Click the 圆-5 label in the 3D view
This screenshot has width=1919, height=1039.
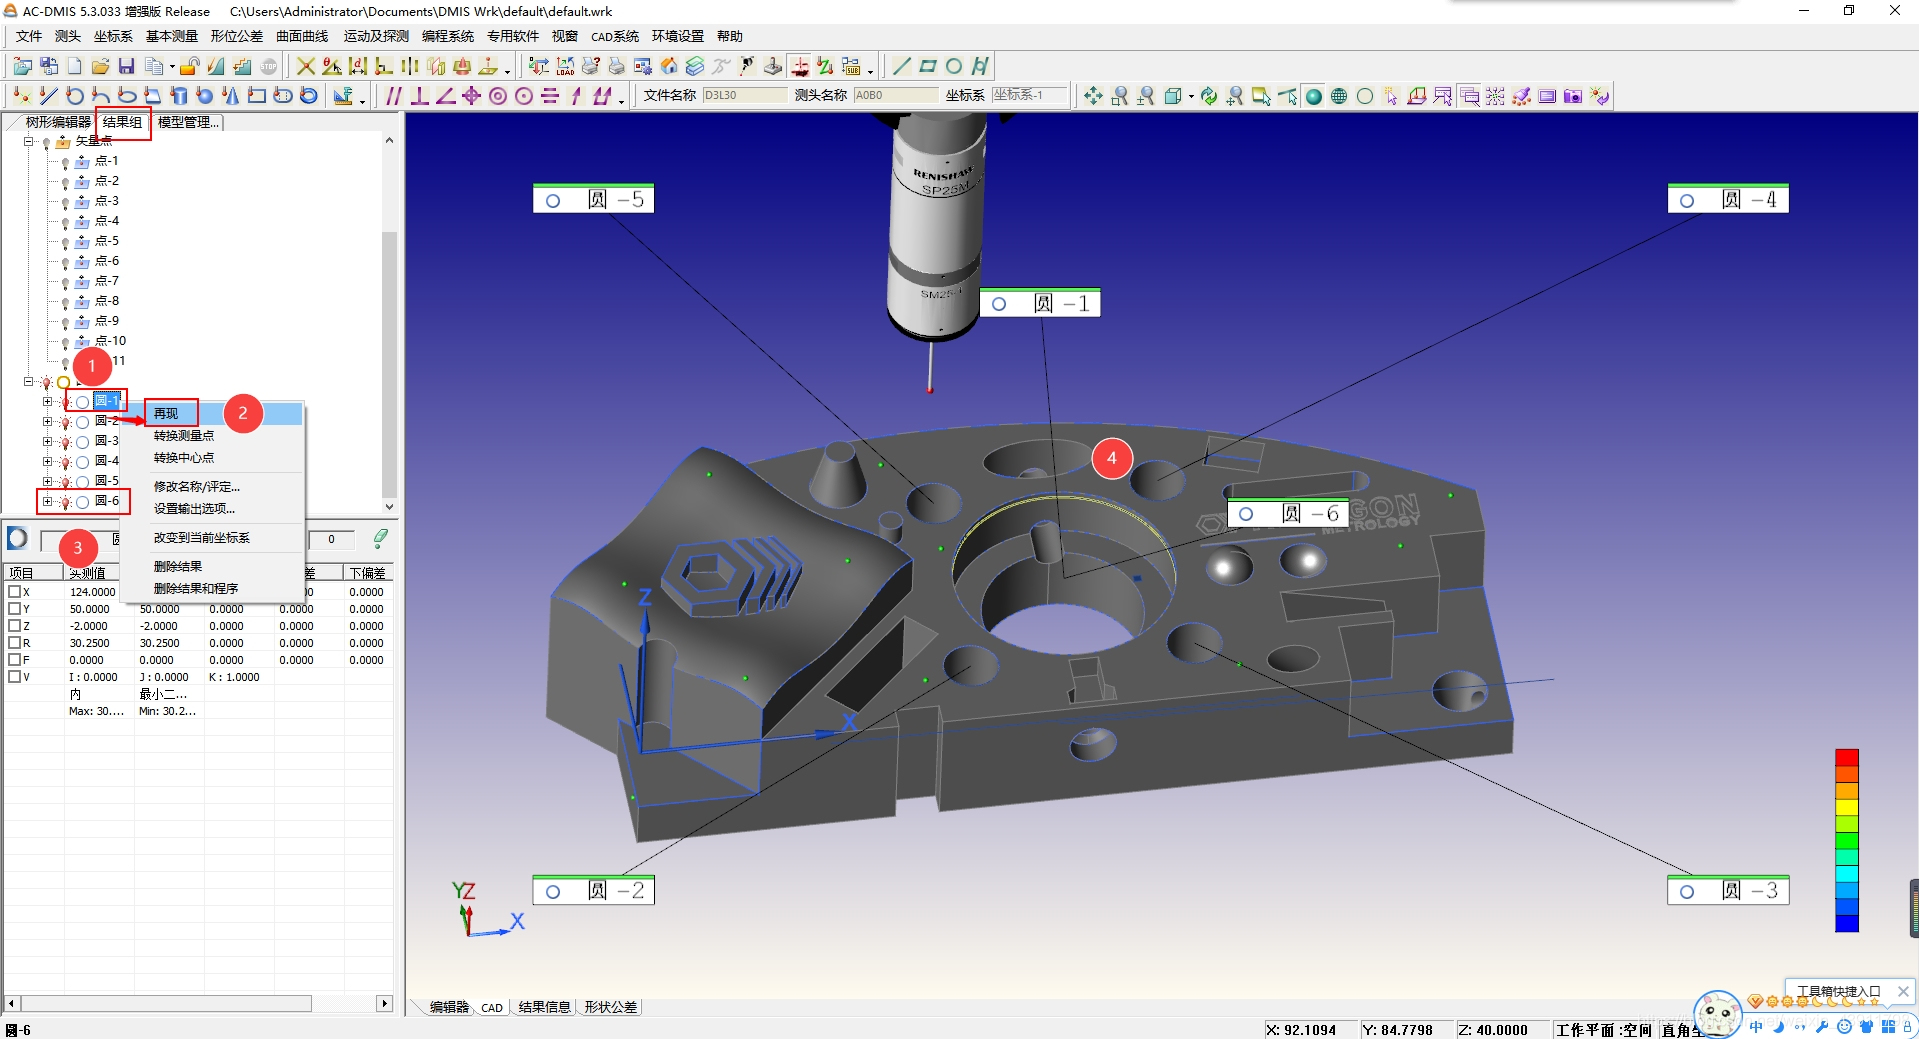[594, 200]
